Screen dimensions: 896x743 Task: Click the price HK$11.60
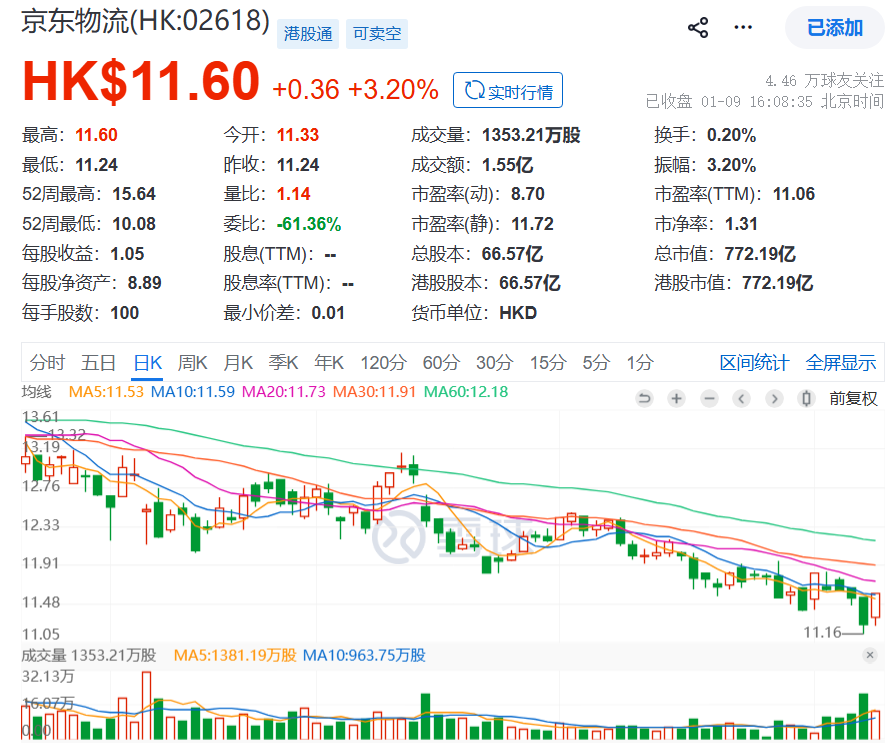click(x=141, y=81)
